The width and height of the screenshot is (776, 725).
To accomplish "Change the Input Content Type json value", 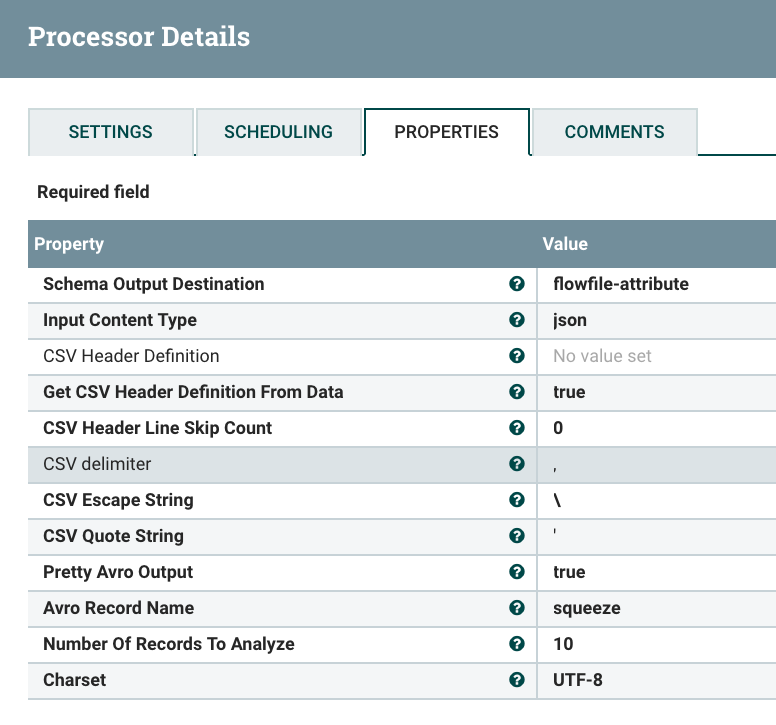I will point(570,320).
